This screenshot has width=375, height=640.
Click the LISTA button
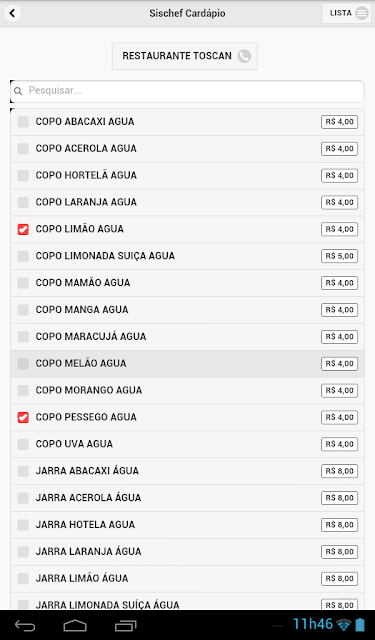pyautogui.click(x=346, y=13)
